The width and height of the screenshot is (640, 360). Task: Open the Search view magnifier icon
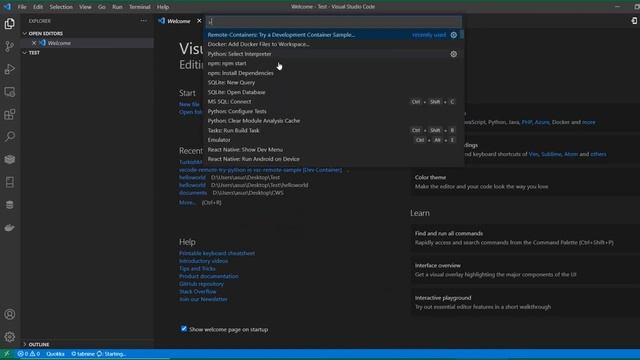10,136
